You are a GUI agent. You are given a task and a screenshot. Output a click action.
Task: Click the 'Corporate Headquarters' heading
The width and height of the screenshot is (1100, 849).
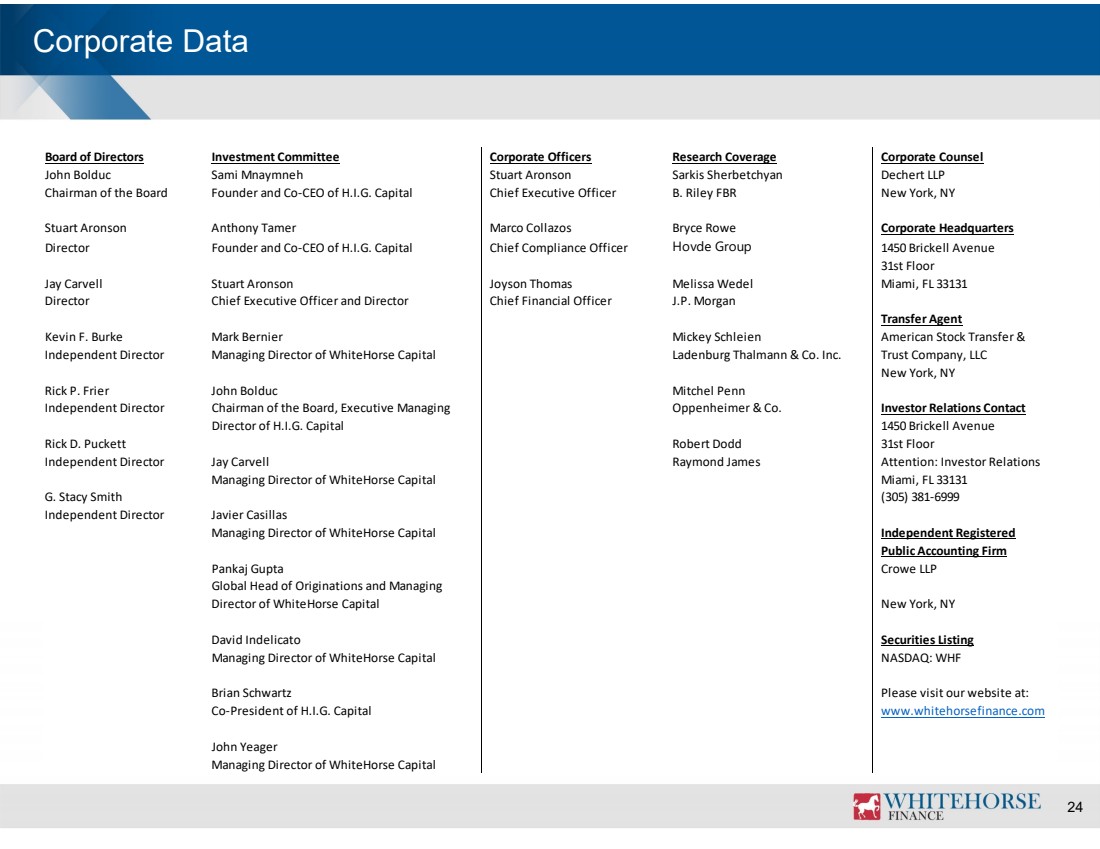947,228
